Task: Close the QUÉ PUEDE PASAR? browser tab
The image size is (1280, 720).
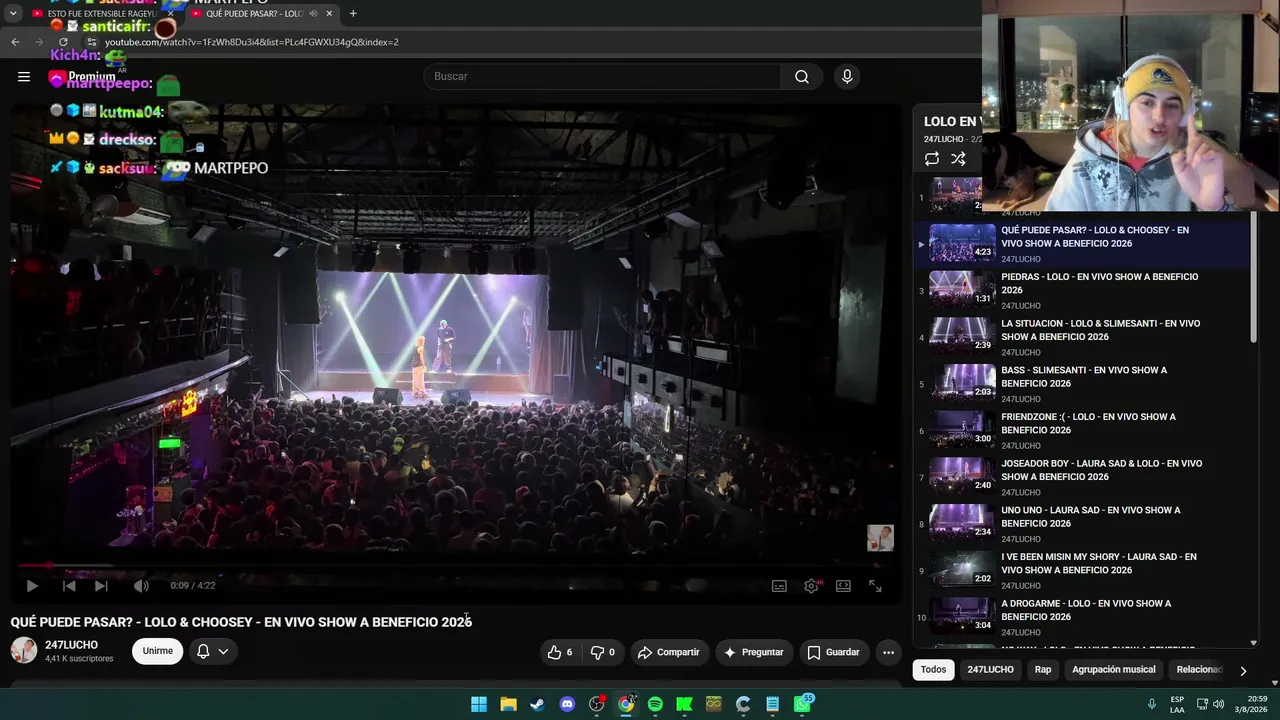Action: (329, 13)
